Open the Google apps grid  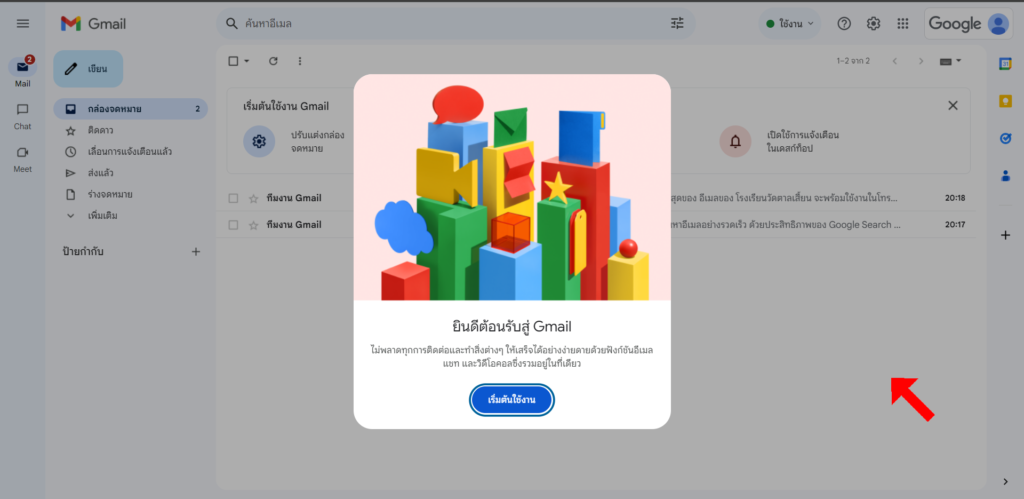(x=903, y=24)
